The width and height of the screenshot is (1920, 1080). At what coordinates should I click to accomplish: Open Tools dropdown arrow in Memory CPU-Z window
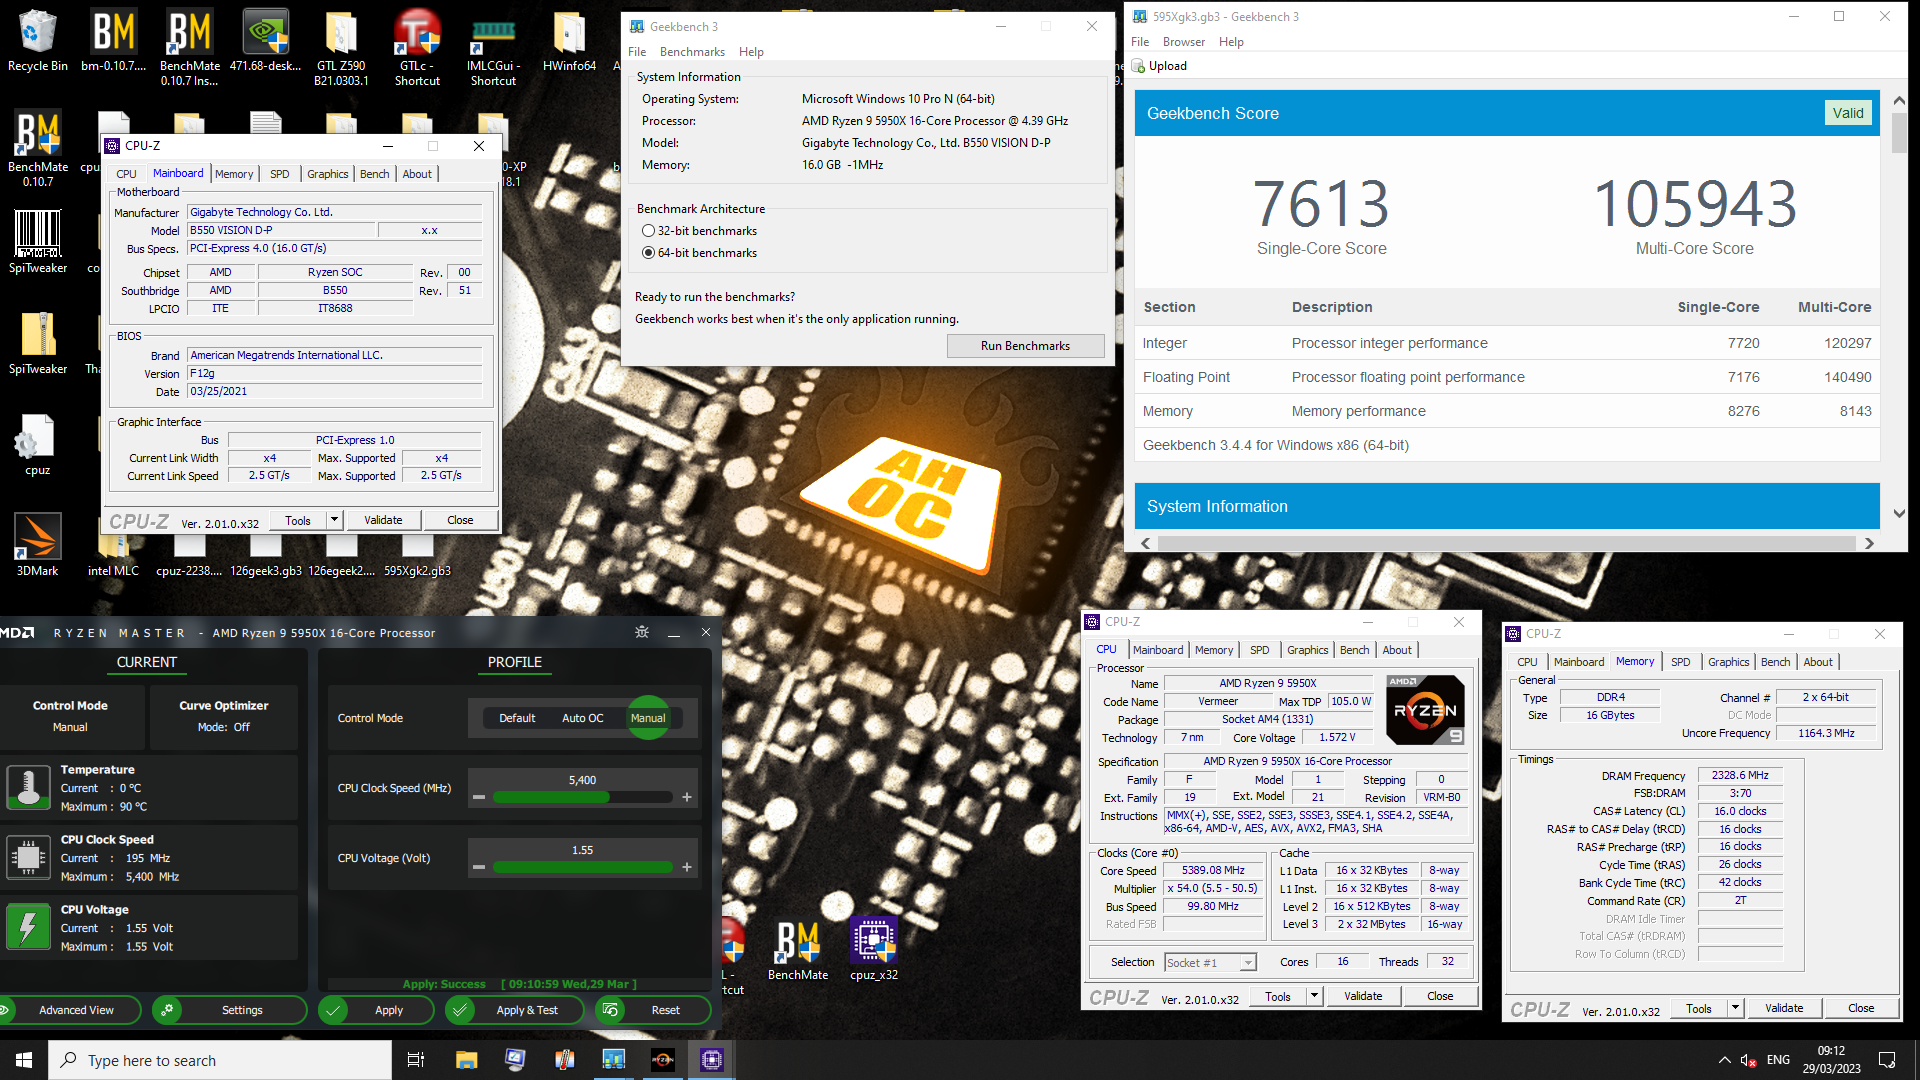click(1736, 1008)
